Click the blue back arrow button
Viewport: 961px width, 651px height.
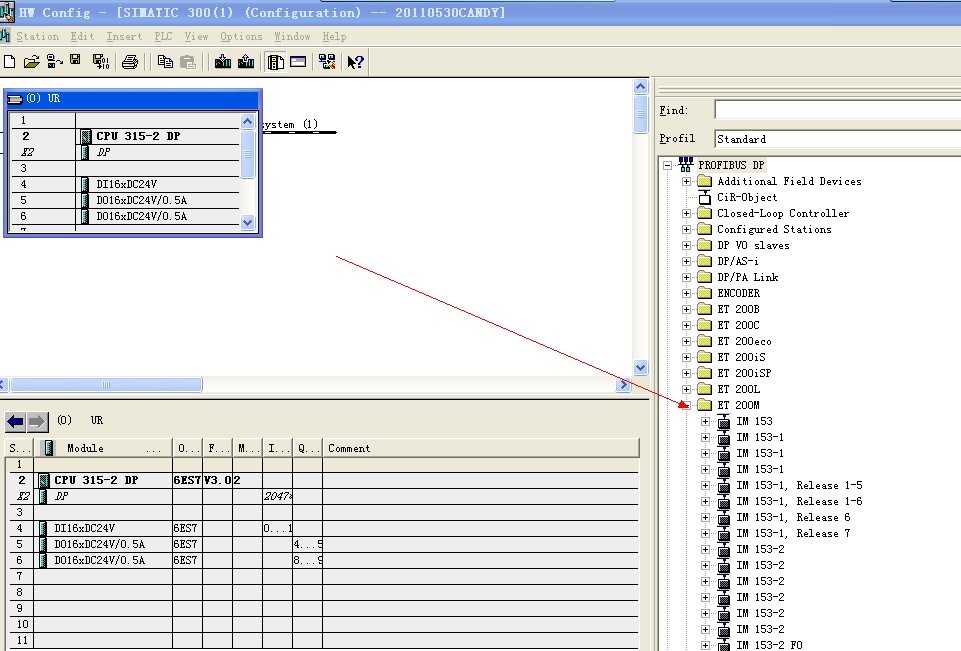coord(15,421)
